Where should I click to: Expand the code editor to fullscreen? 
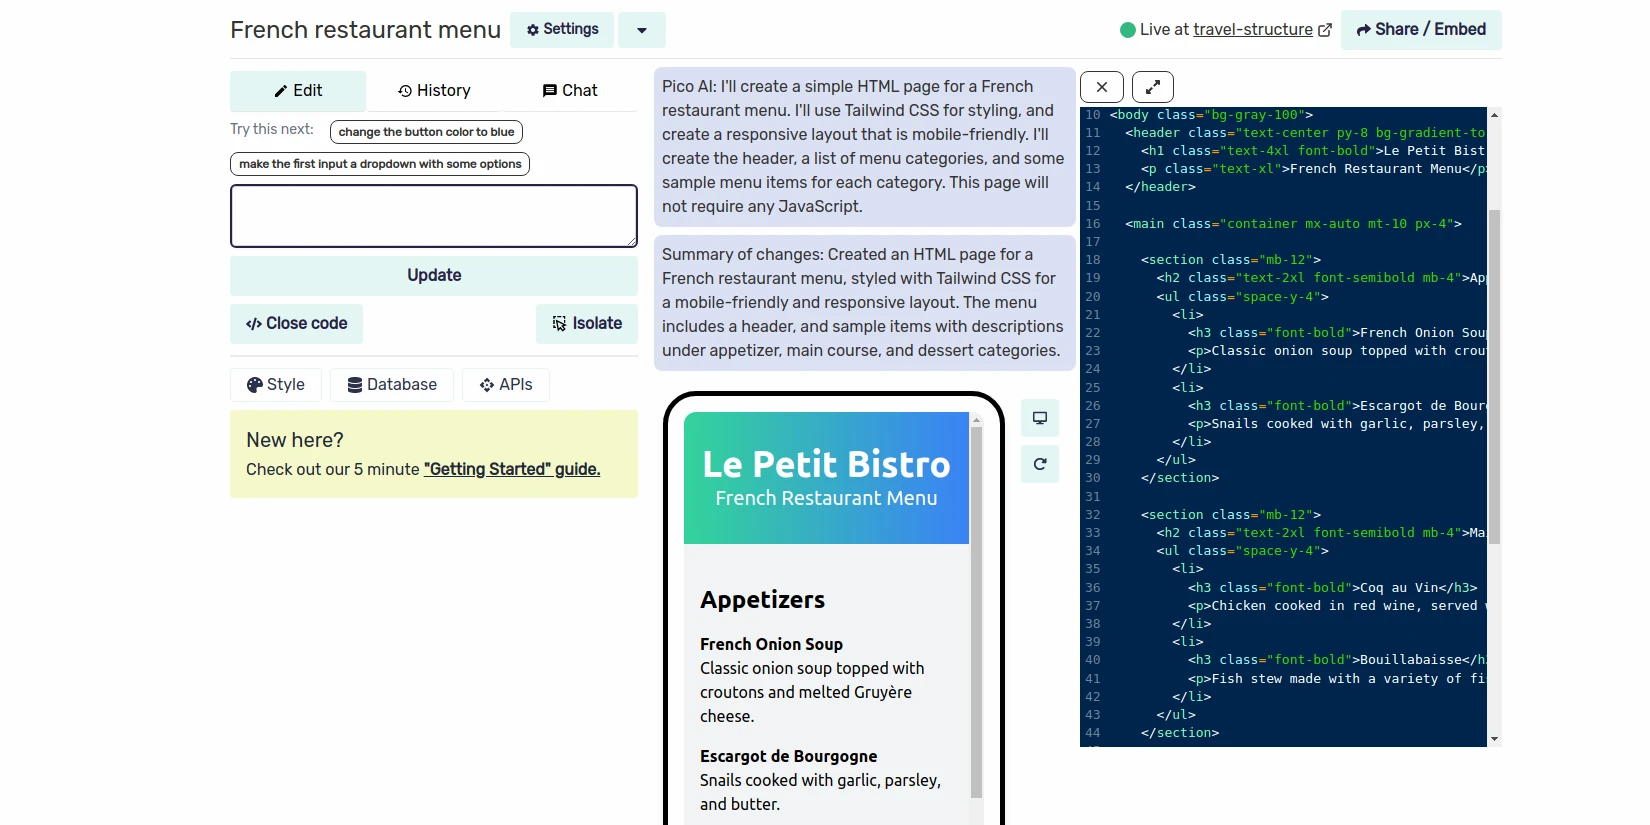[x=1152, y=87]
